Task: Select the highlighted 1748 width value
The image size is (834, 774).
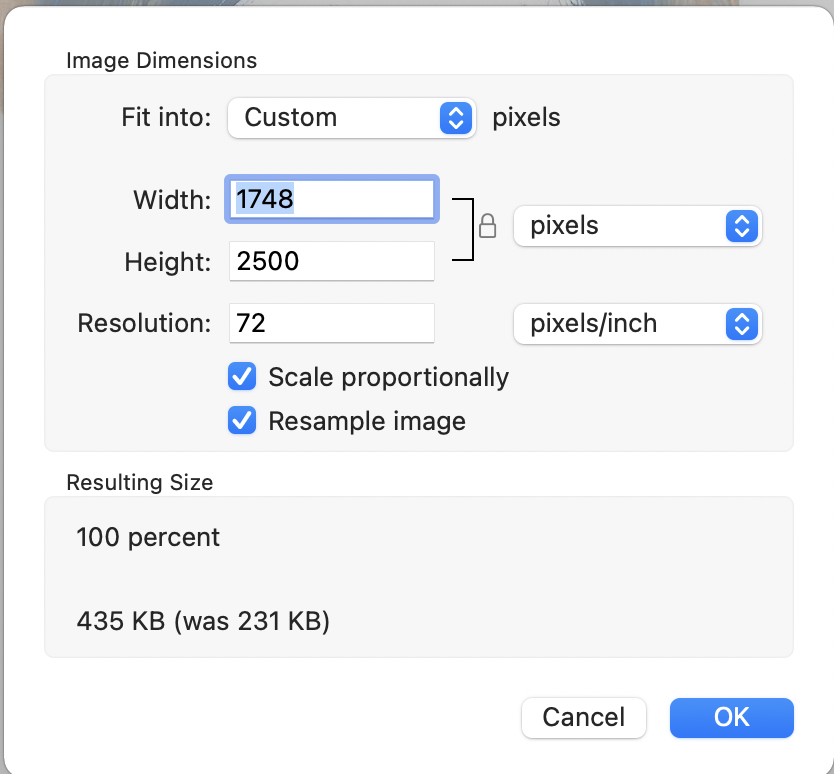Action: pyautogui.click(x=263, y=199)
